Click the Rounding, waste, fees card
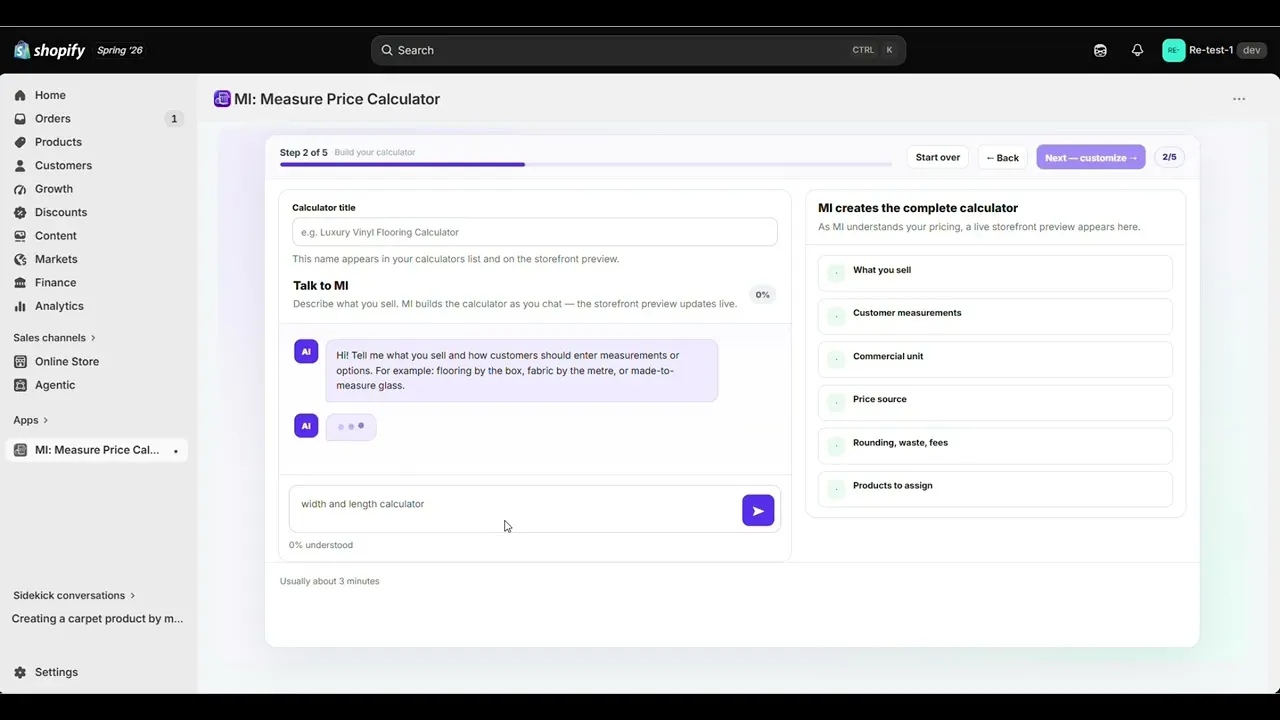 pyautogui.click(x=995, y=445)
